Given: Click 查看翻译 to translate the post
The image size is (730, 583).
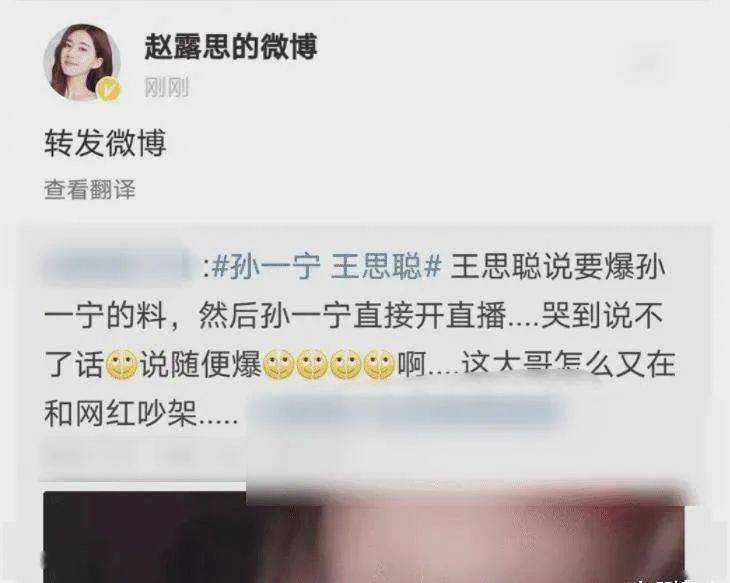Looking at the screenshot, I should point(90,190).
